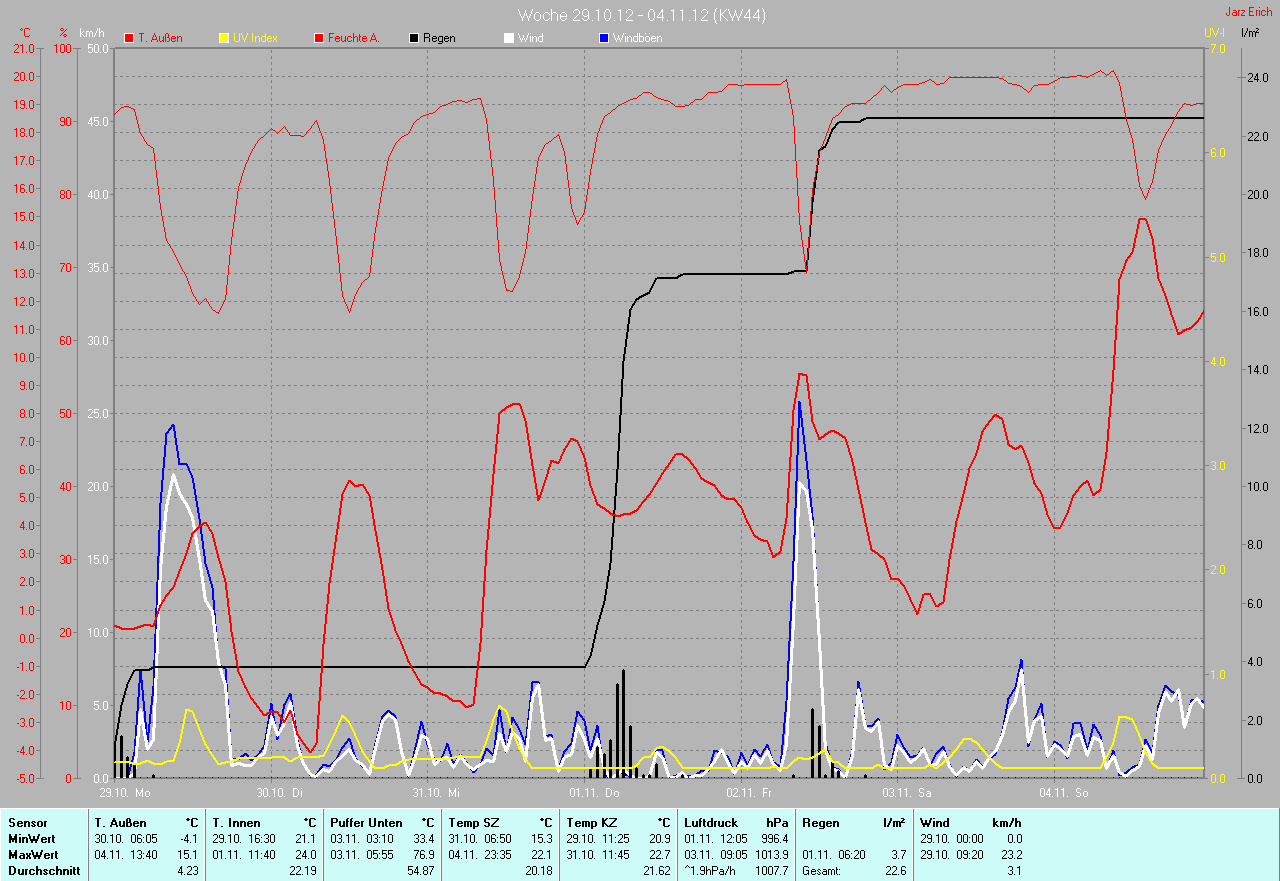
Task: Click the Windböen legend label
Action: point(637,38)
